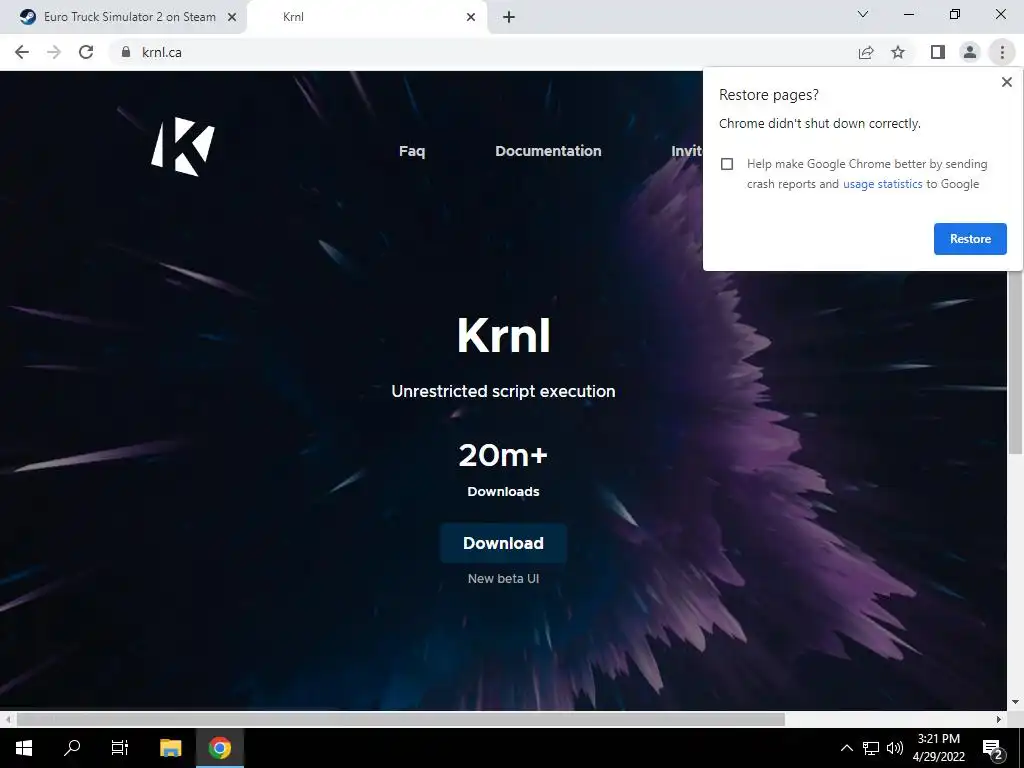Click the Chrome taskbar icon
Image resolution: width=1024 pixels, height=768 pixels.
220,748
